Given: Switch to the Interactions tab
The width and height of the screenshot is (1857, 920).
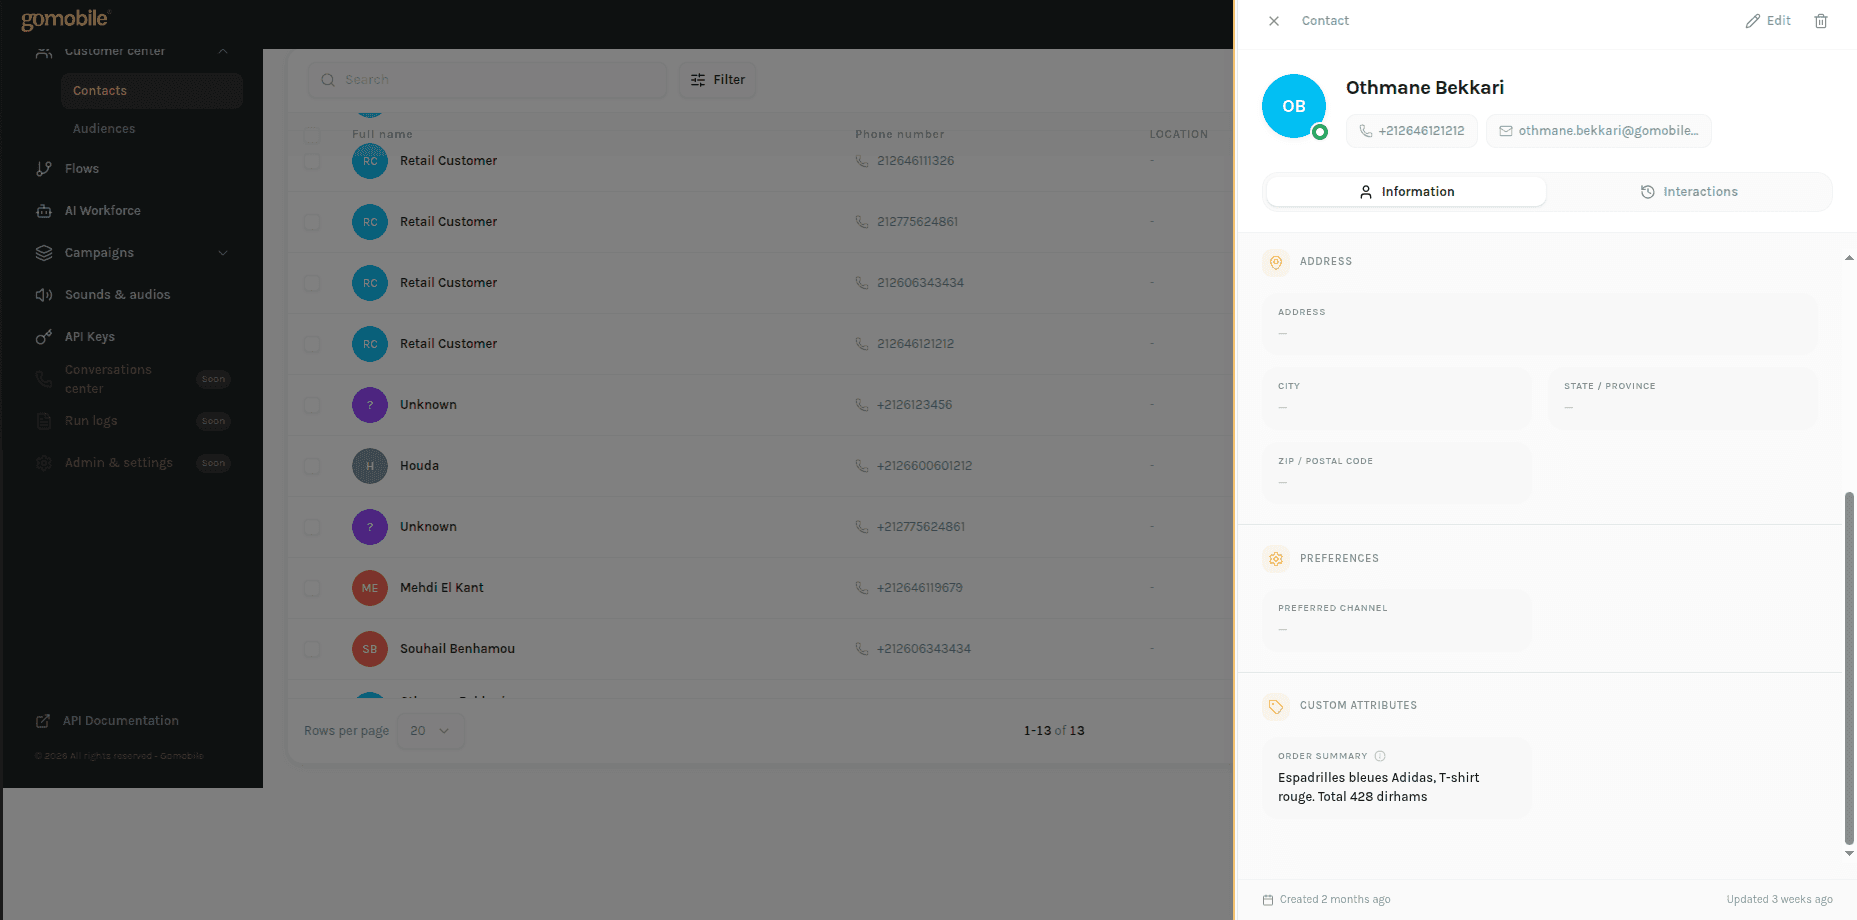Looking at the screenshot, I should tap(1690, 191).
